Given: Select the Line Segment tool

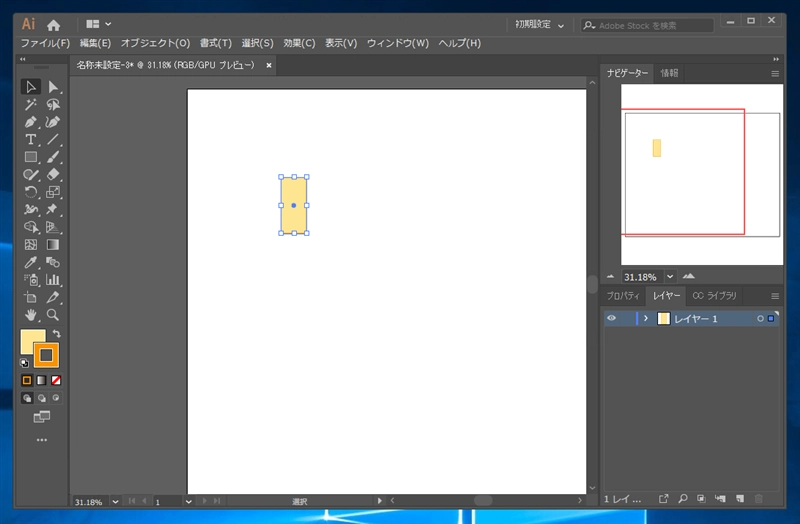Looking at the screenshot, I should click(x=53, y=139).
